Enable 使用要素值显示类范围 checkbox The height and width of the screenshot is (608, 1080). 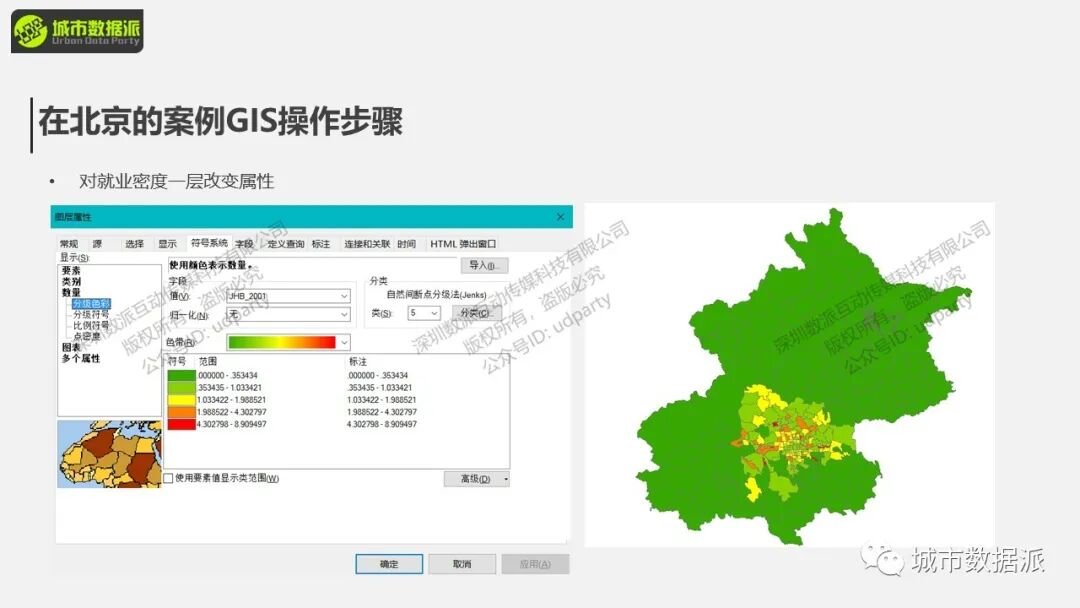point(169,479)
